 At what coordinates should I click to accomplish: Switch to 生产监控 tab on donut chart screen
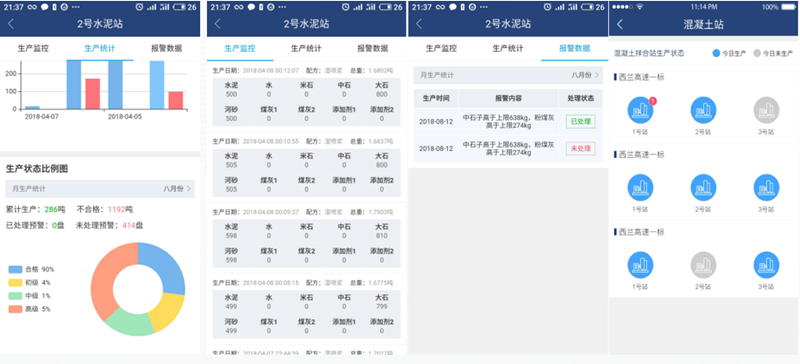[x=33, y=48]
